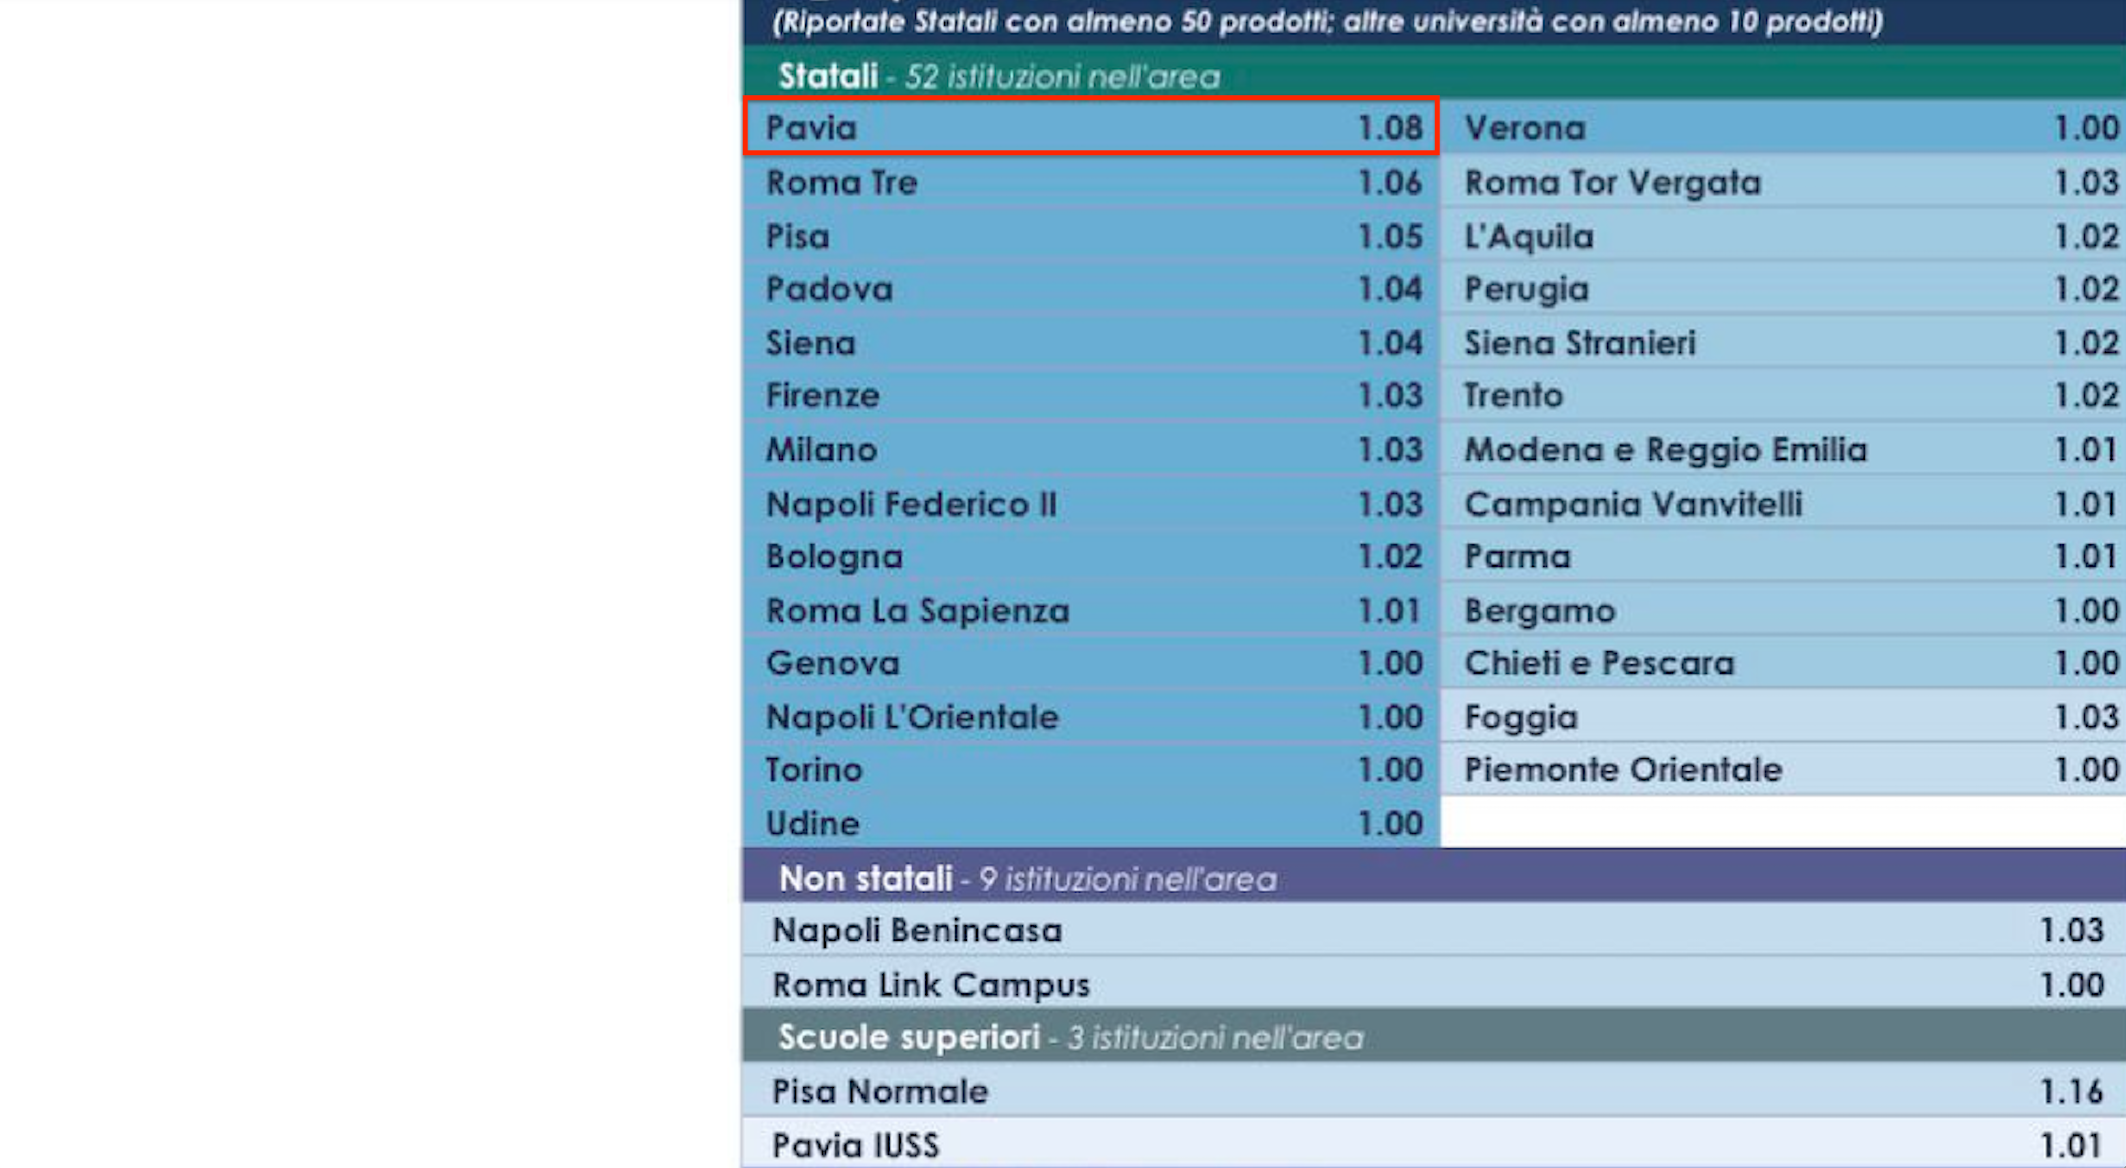Select the Siena Stranieri row
Viewport: 2126px width, 1168px height.
(1783, 343)
